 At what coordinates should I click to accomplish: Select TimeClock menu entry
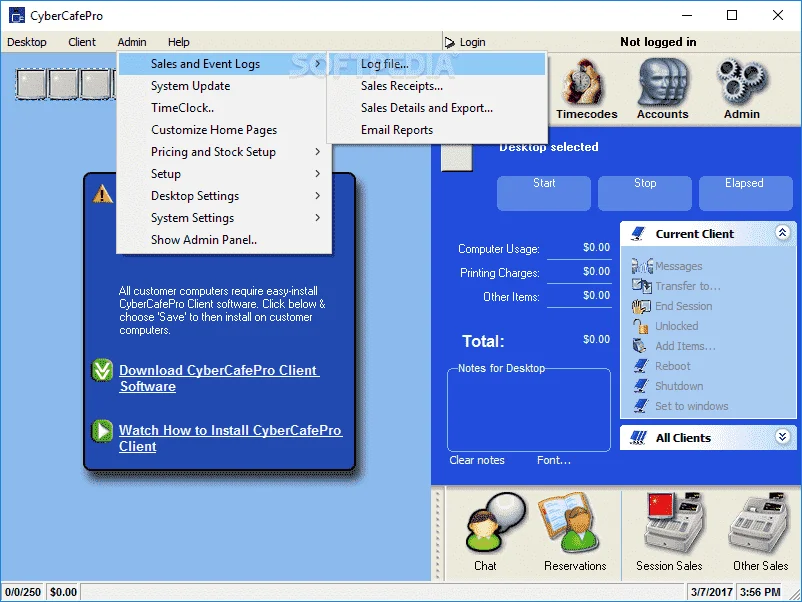click(x=224, y=108)
